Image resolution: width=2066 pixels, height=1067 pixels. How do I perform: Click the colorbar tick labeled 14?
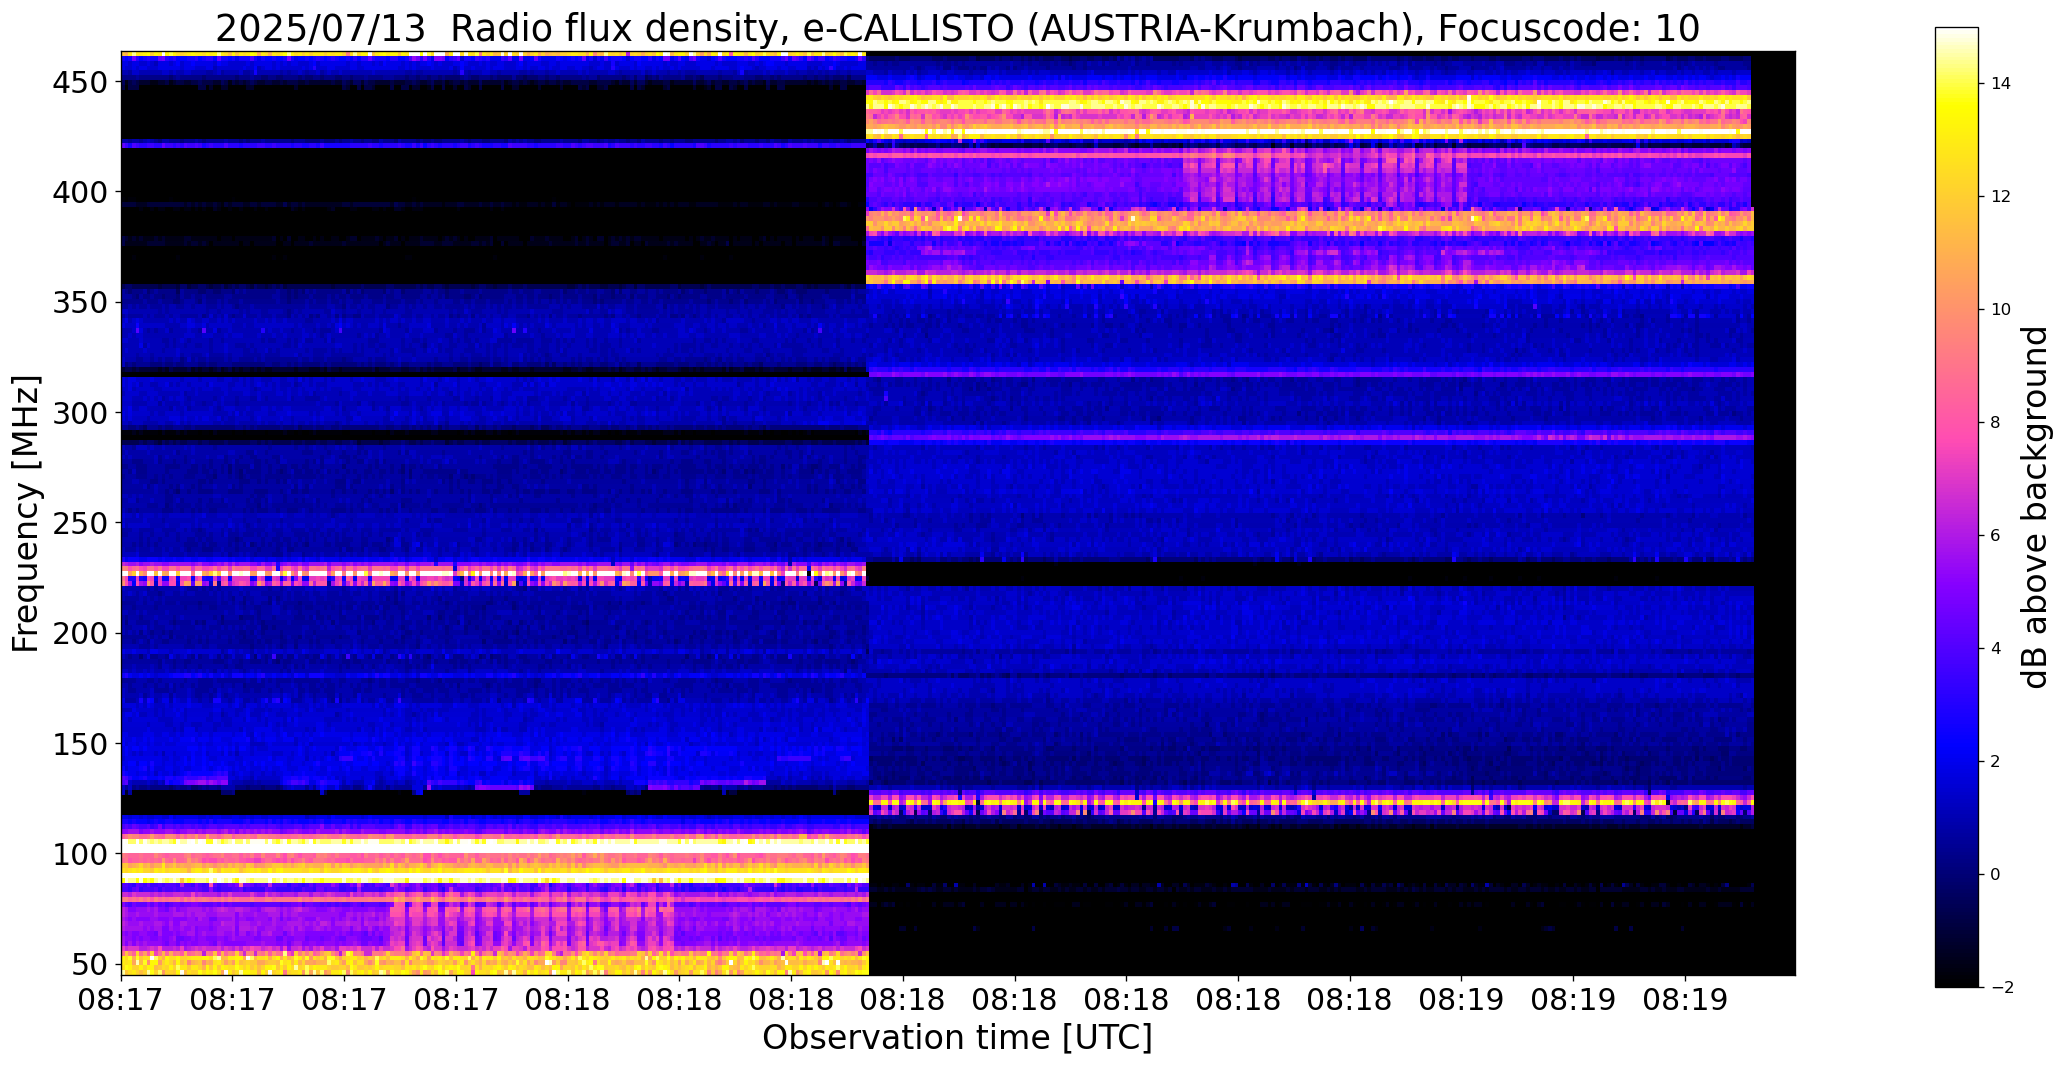pos(2001,84)
